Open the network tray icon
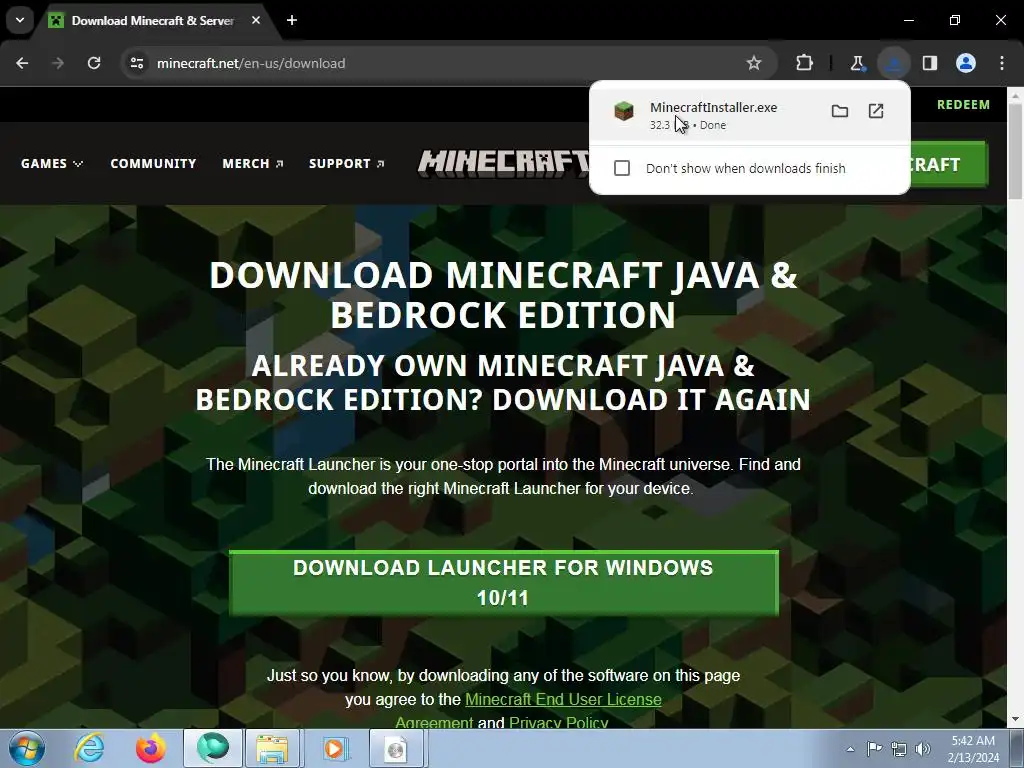 [899, 749]
